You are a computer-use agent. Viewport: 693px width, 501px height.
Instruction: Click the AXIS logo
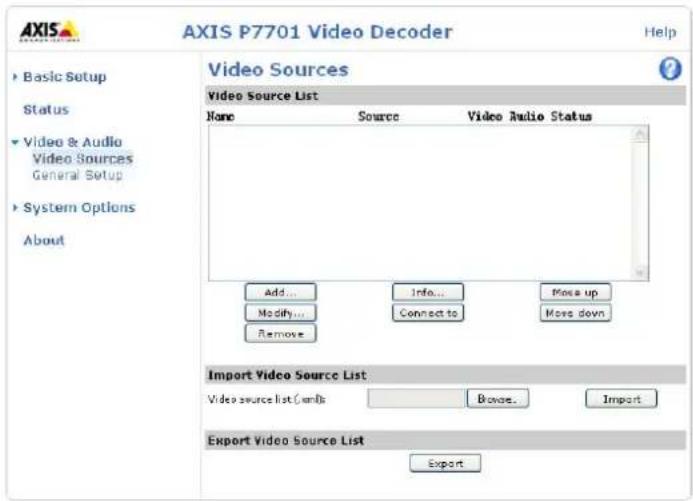(x=49, y=31)
